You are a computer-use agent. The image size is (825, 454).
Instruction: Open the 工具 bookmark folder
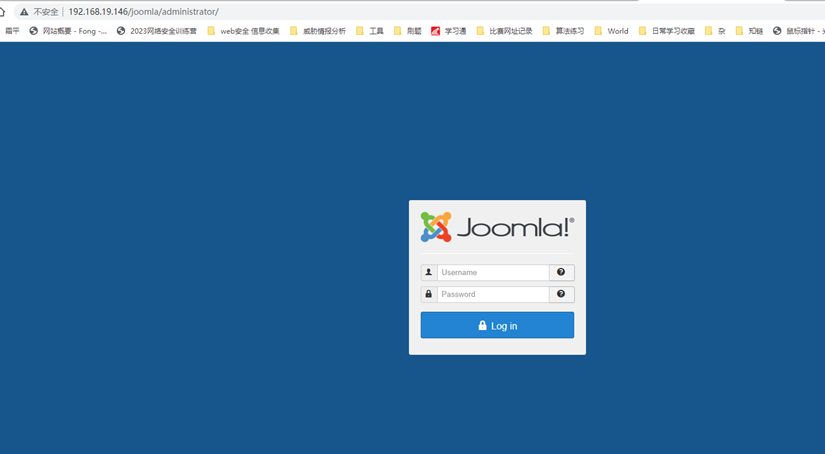click(x=370, y=31)
